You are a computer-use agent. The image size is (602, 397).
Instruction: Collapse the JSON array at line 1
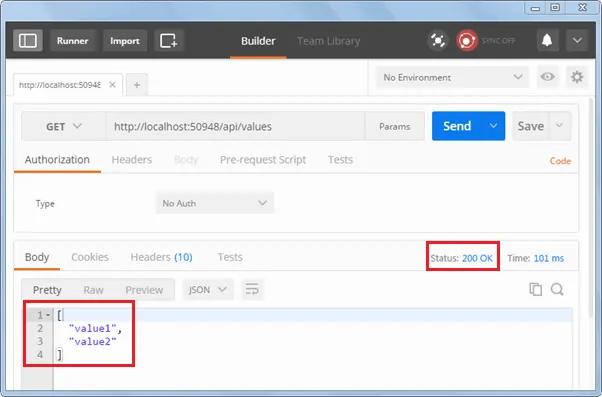(x=48, y=315)
